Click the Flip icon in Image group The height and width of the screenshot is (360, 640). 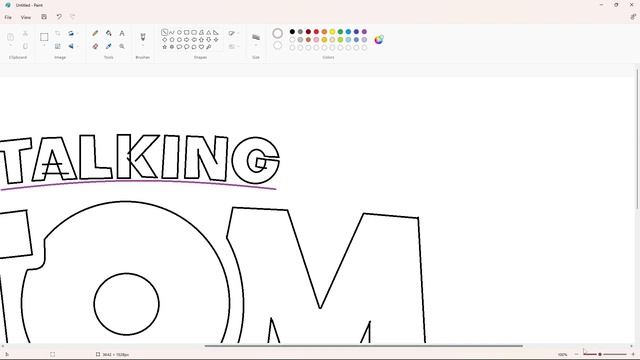(71, 46)
